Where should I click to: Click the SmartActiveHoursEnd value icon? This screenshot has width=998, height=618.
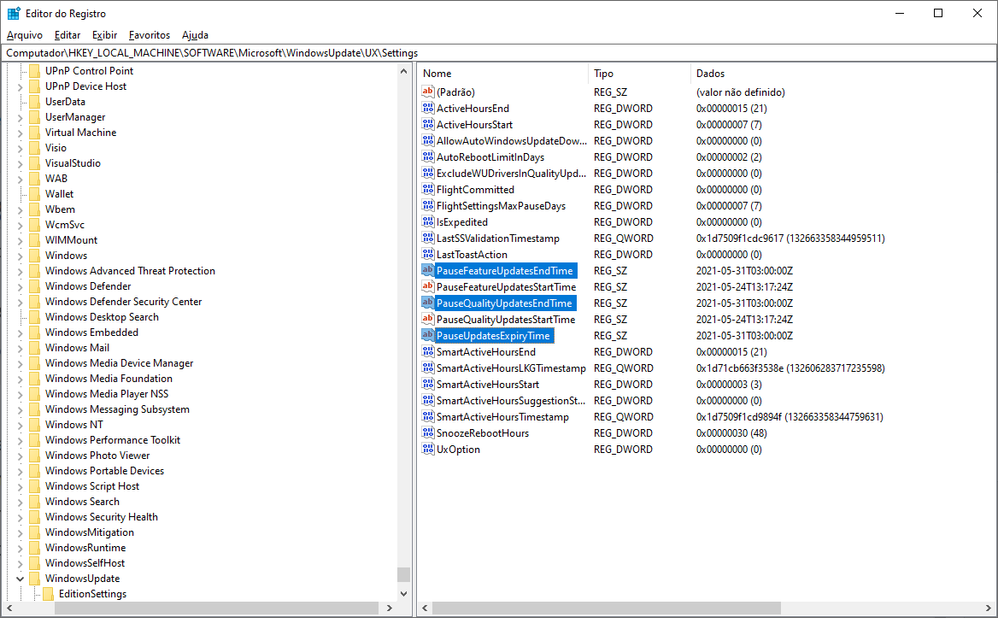point(428,351)
